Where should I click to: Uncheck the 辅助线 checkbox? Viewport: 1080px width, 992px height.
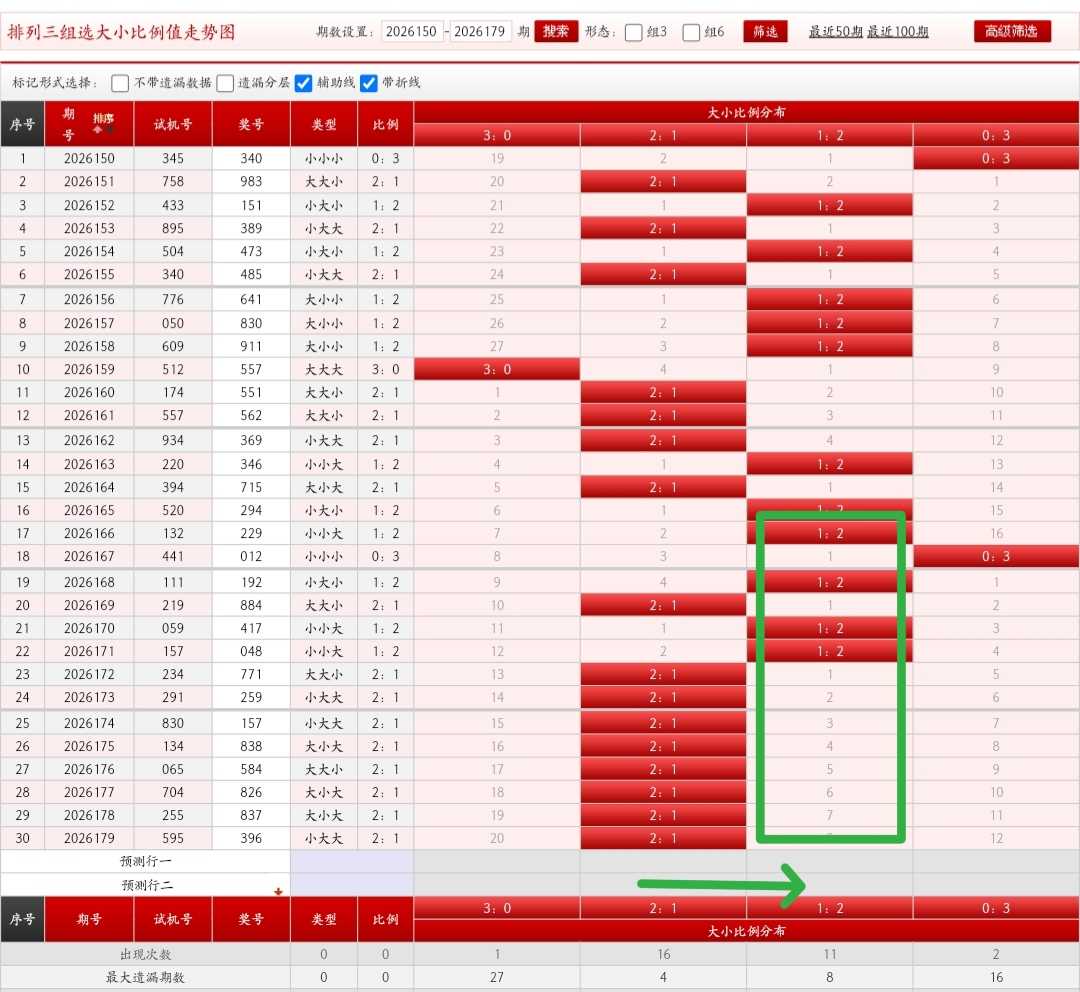coord(303,83)
